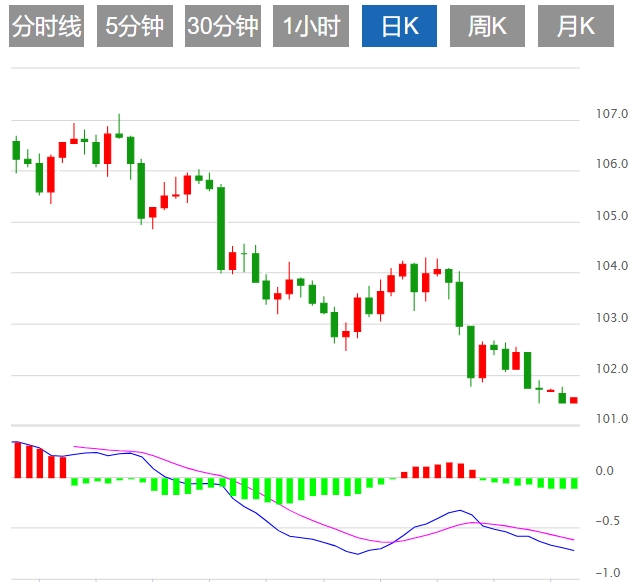This screenshot has height=582, width=636.
Task: Click the 107.0 price axis label
Action: click(x=611, y=114)
